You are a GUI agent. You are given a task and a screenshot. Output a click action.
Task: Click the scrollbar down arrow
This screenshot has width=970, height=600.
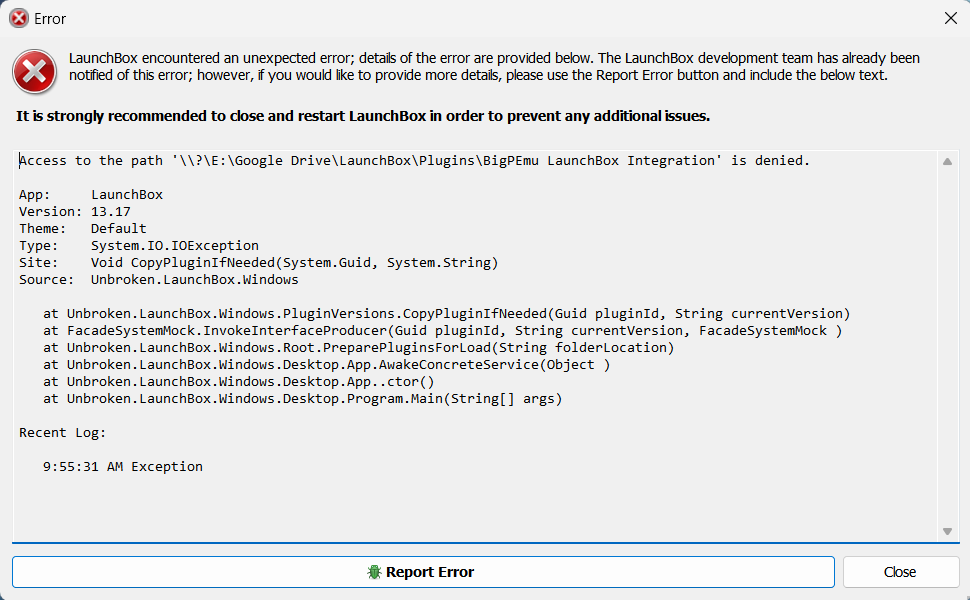pyautogui.click(x=947, y=531)
